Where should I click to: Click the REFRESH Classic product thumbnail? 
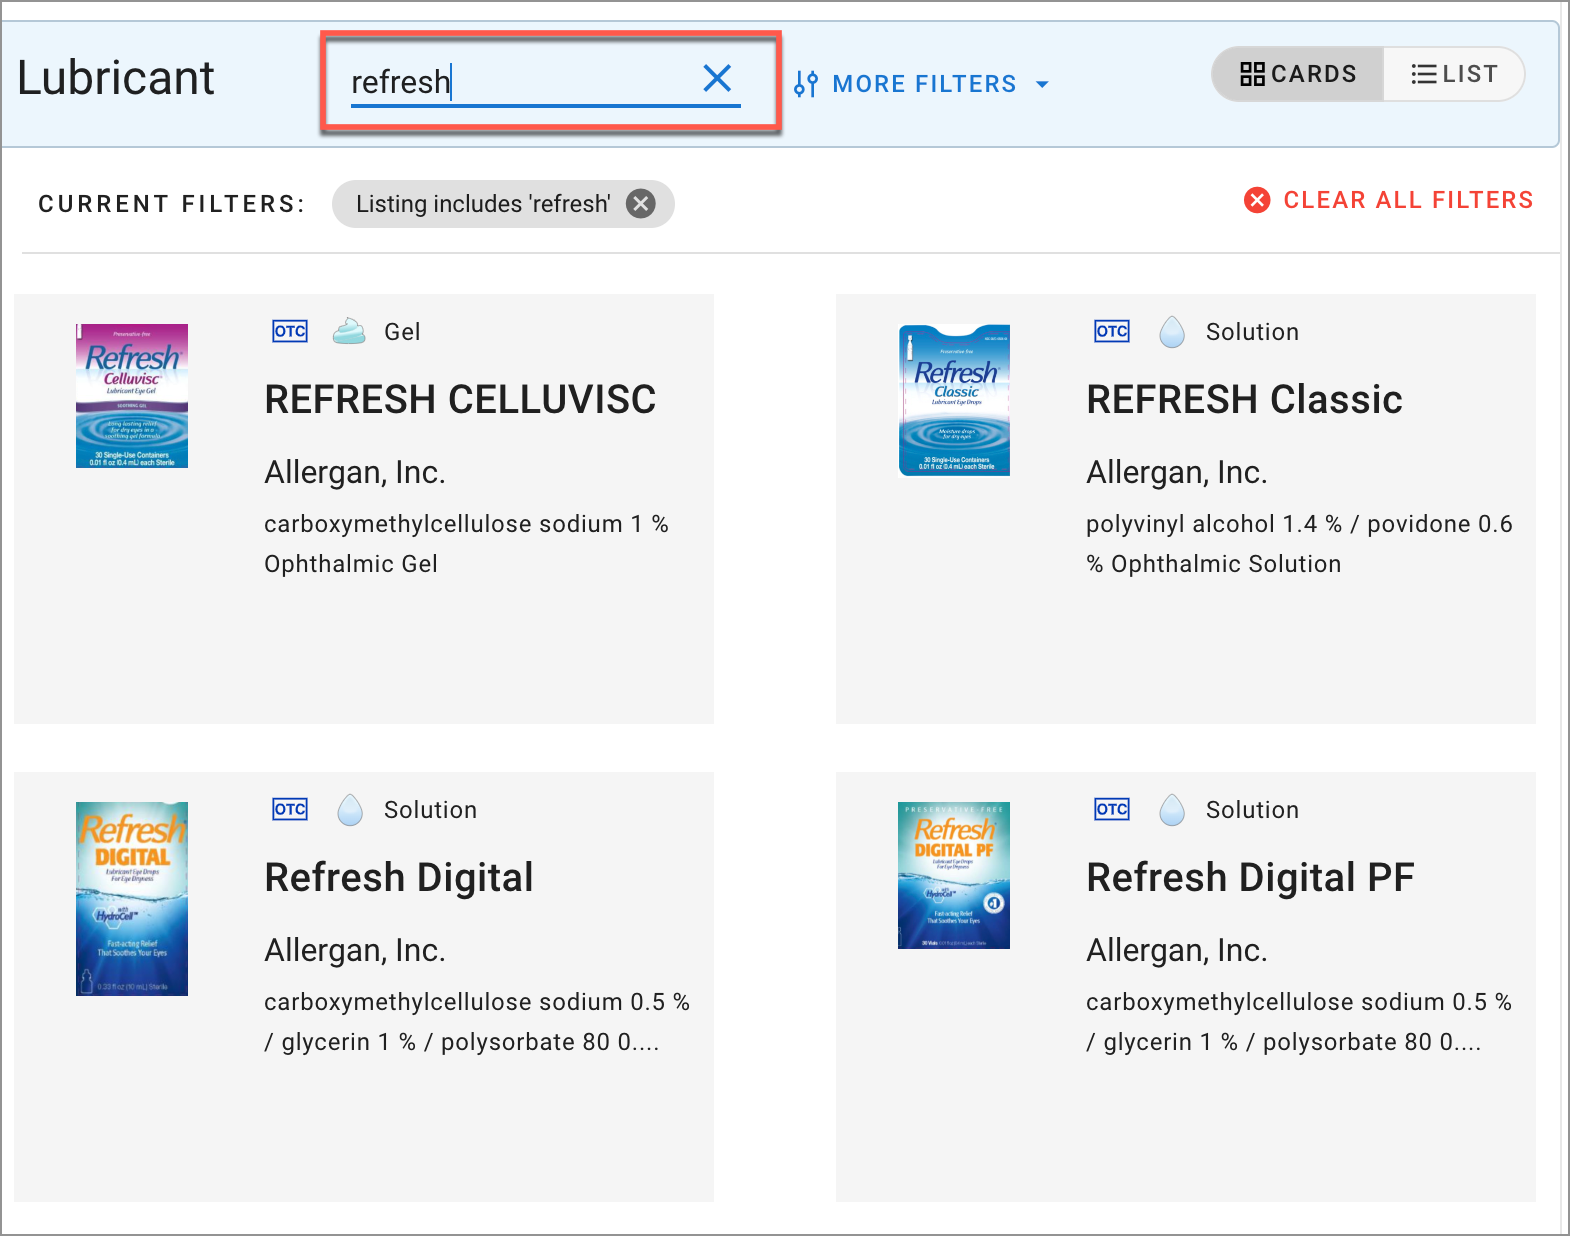954,400
